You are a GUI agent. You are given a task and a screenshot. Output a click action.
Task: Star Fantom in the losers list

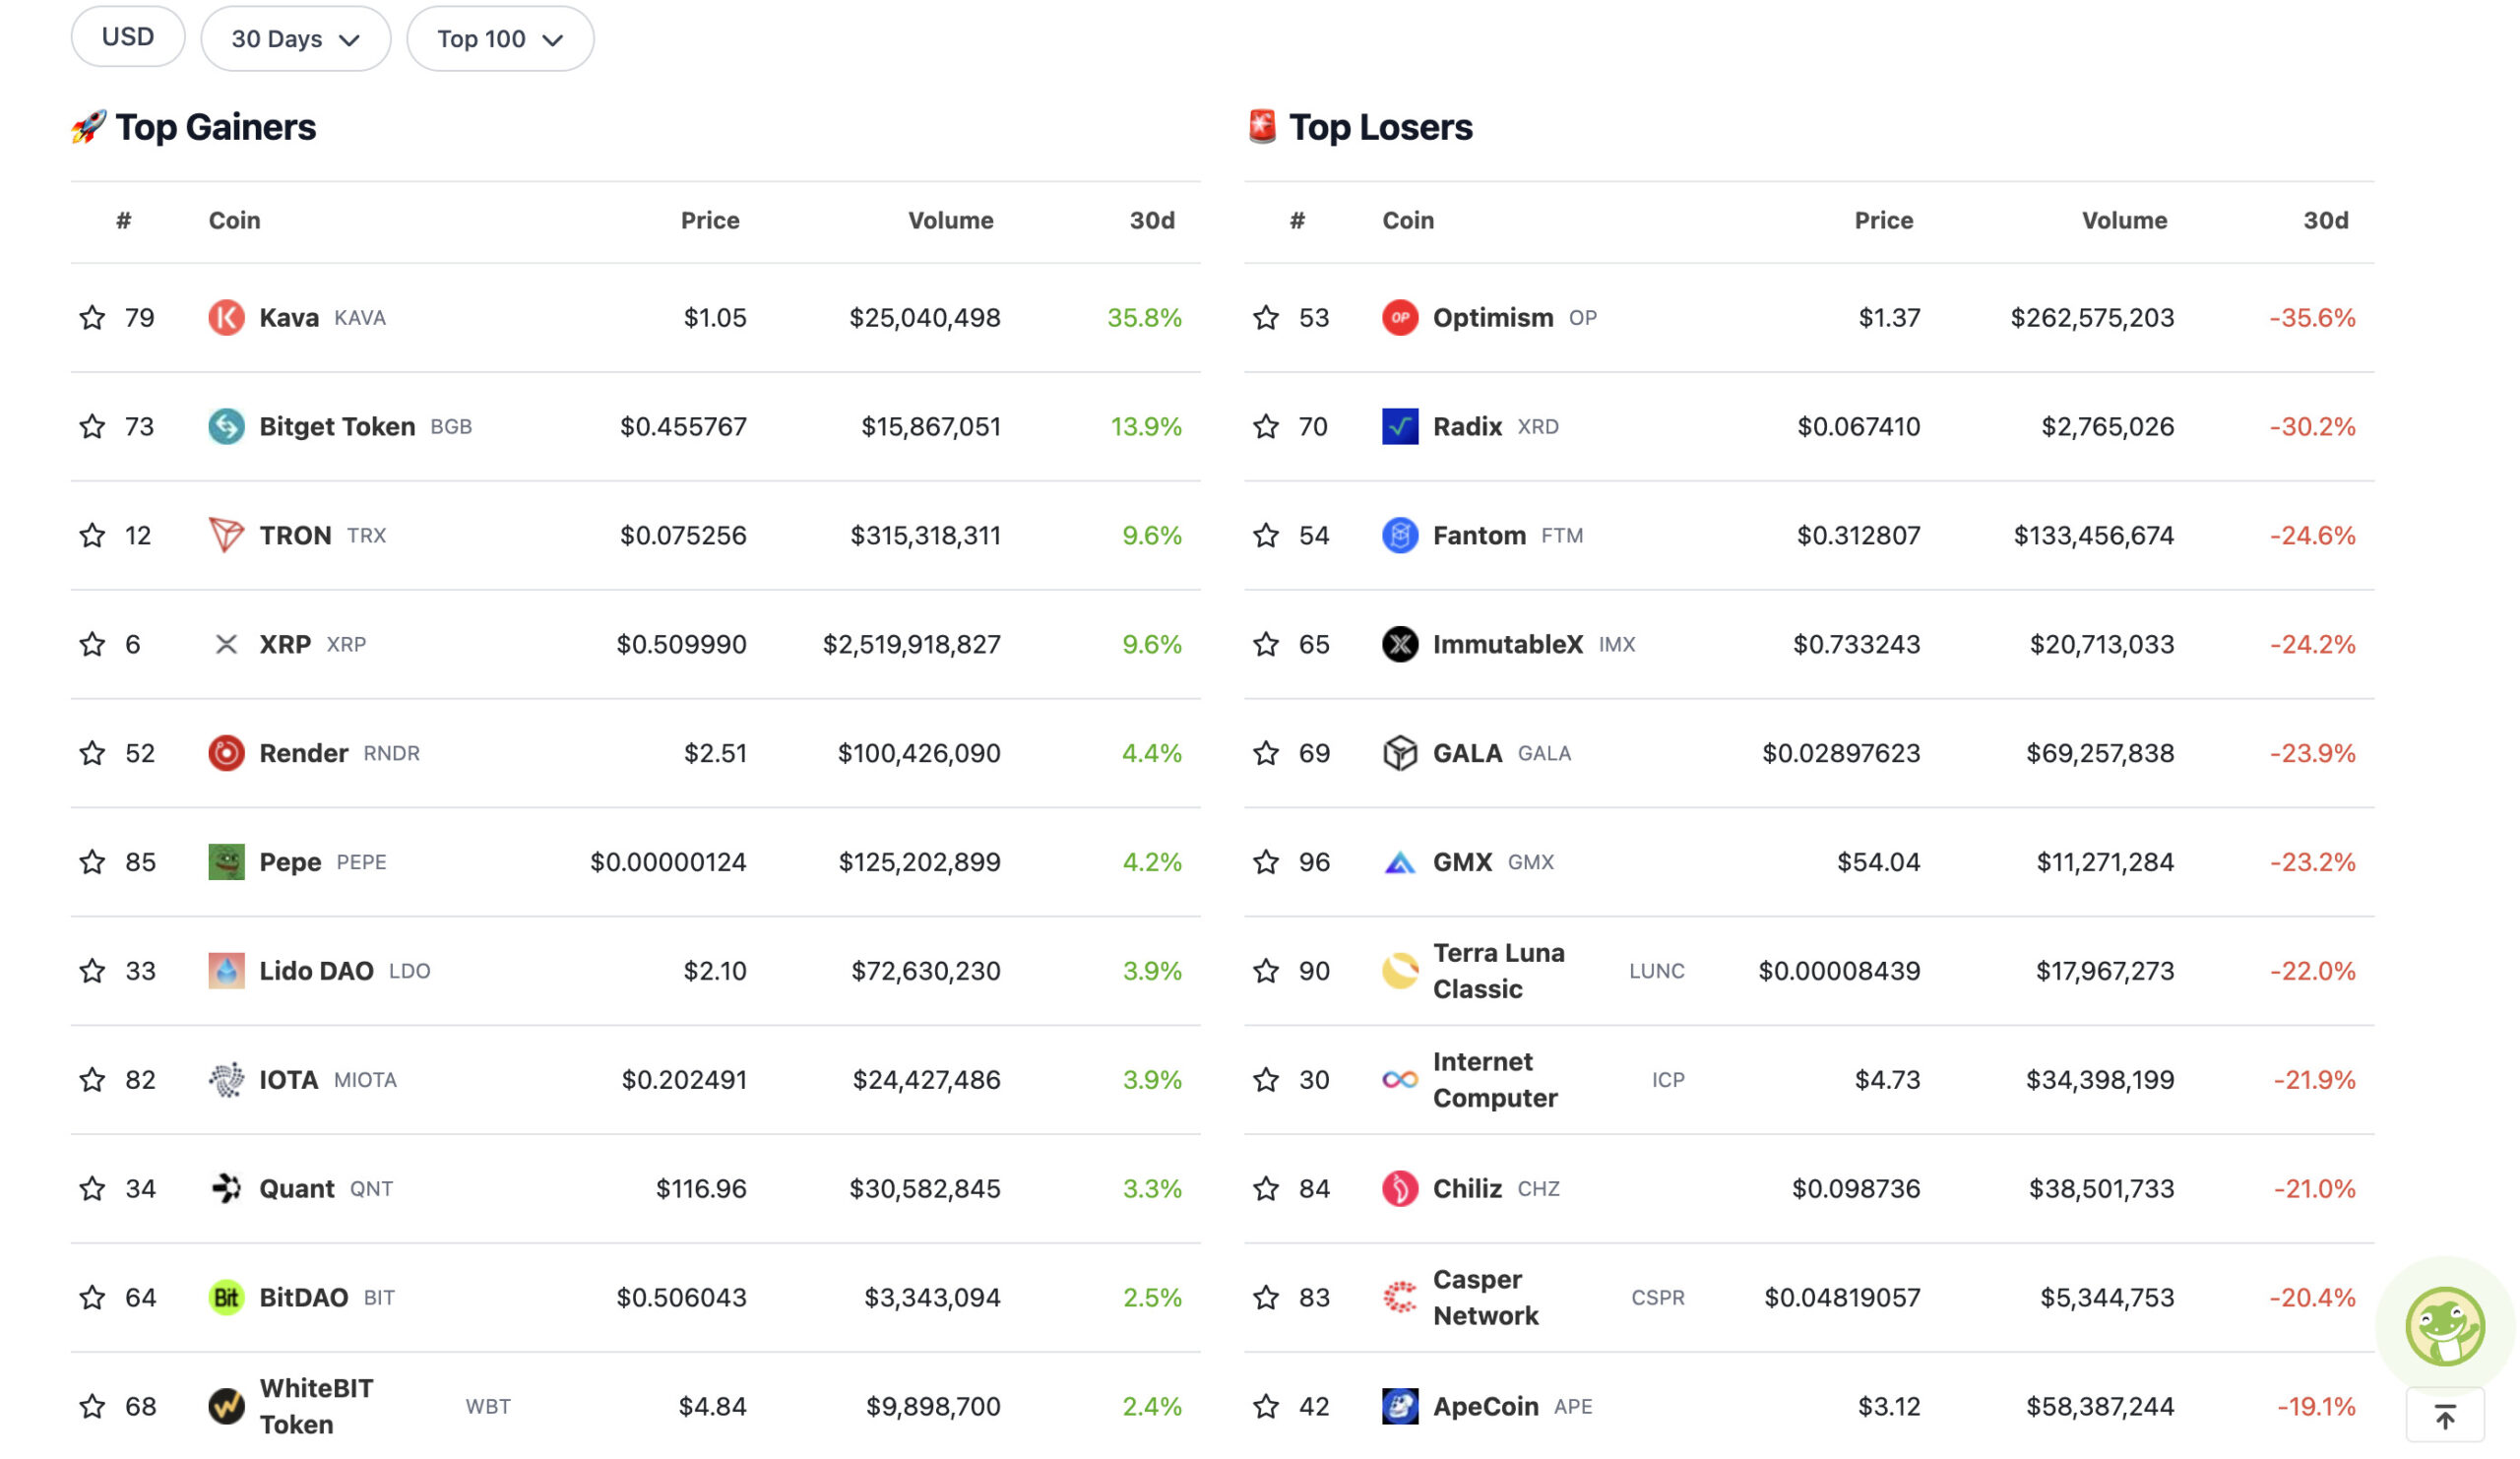pyautogui.click(x=1266, y=535)
